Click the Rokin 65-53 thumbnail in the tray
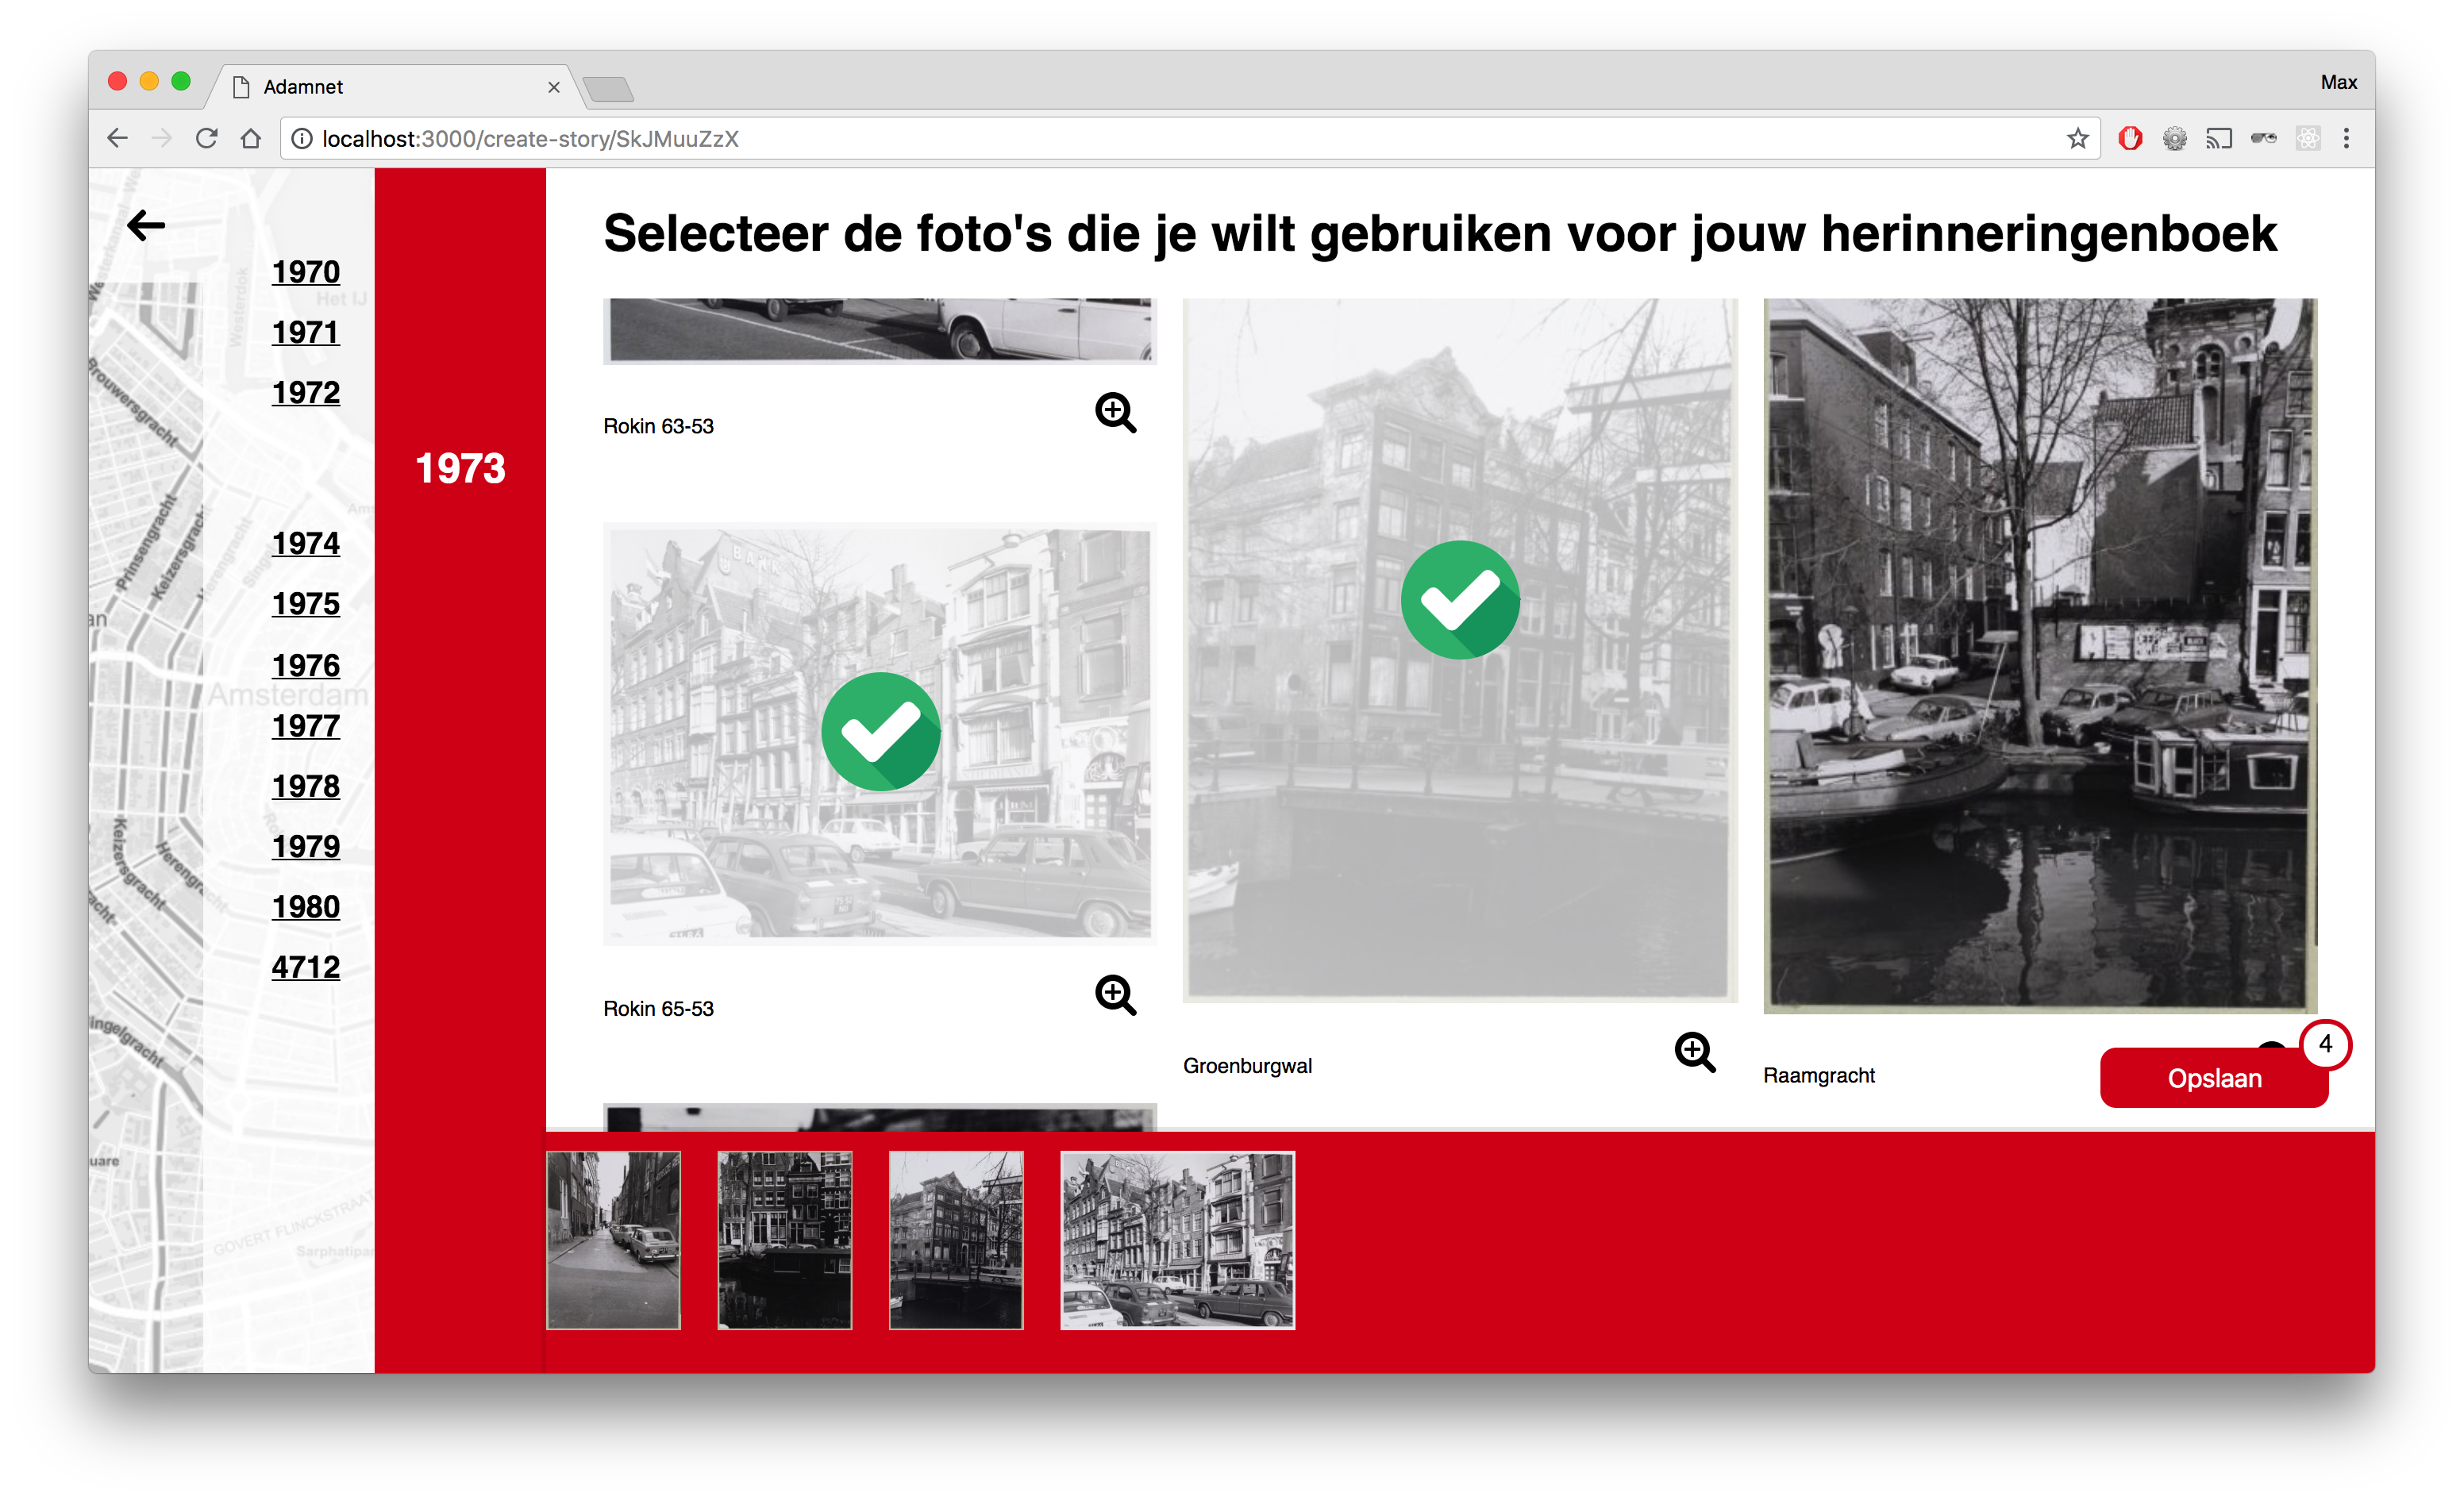 tap(1177, 1240)
